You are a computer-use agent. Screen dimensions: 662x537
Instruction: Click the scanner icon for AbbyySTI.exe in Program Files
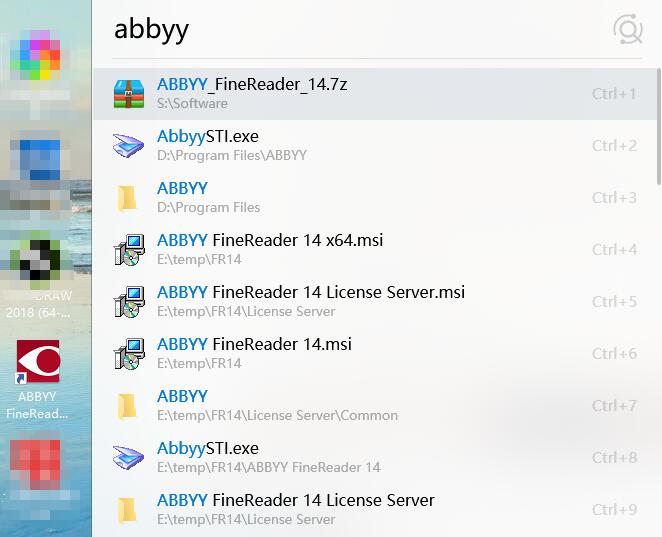coord(128,146)
